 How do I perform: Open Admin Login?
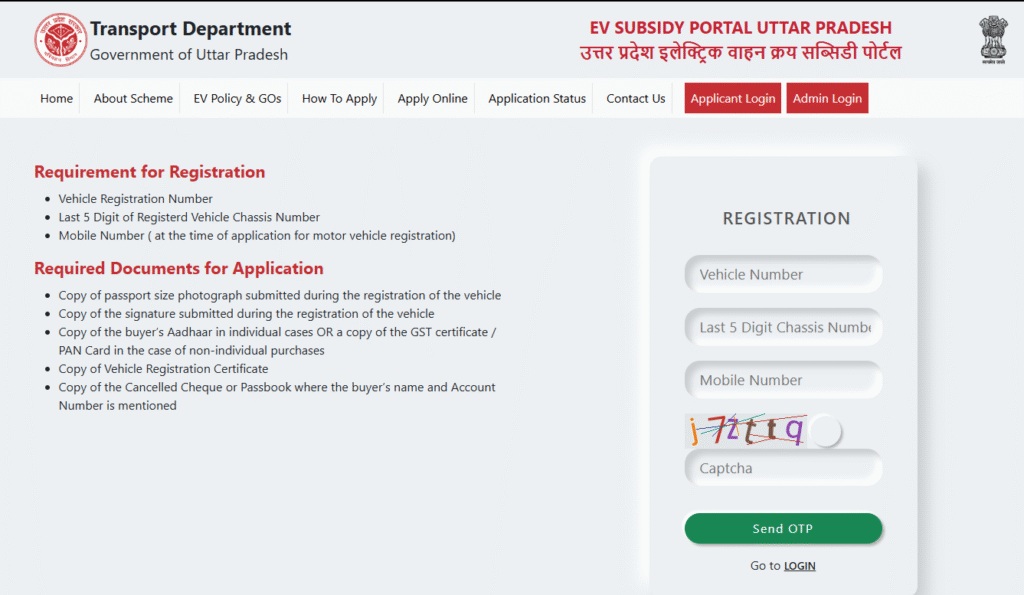(x=827, y=98)
